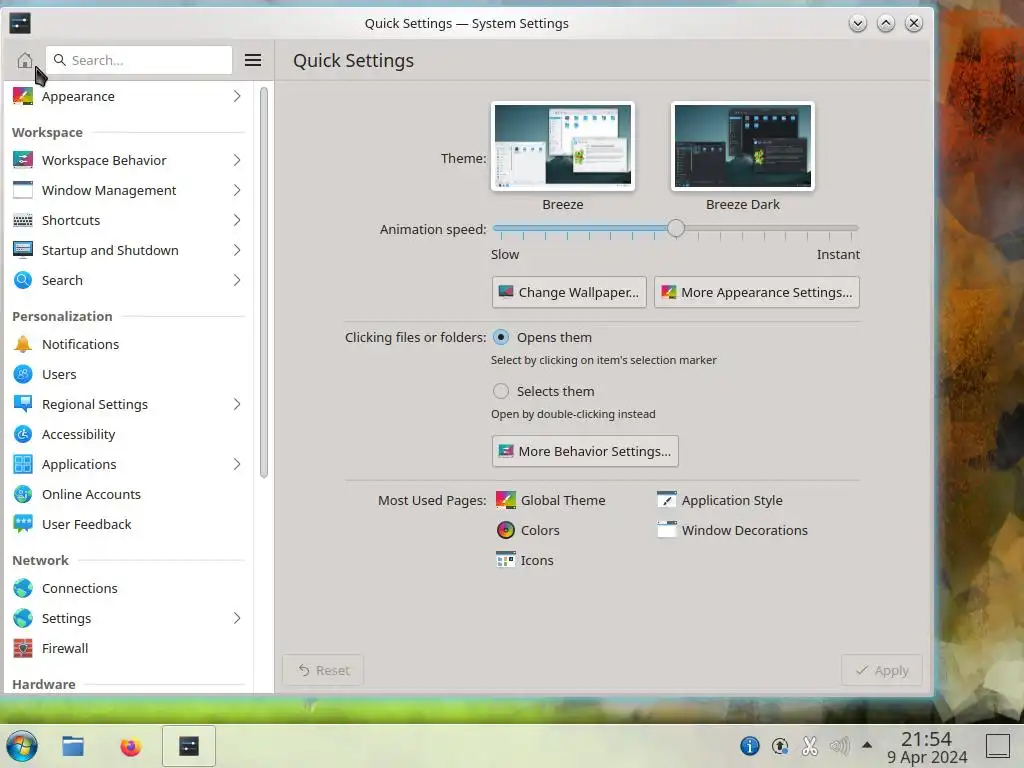Open the file manager from taskbar

coord(73,746)
